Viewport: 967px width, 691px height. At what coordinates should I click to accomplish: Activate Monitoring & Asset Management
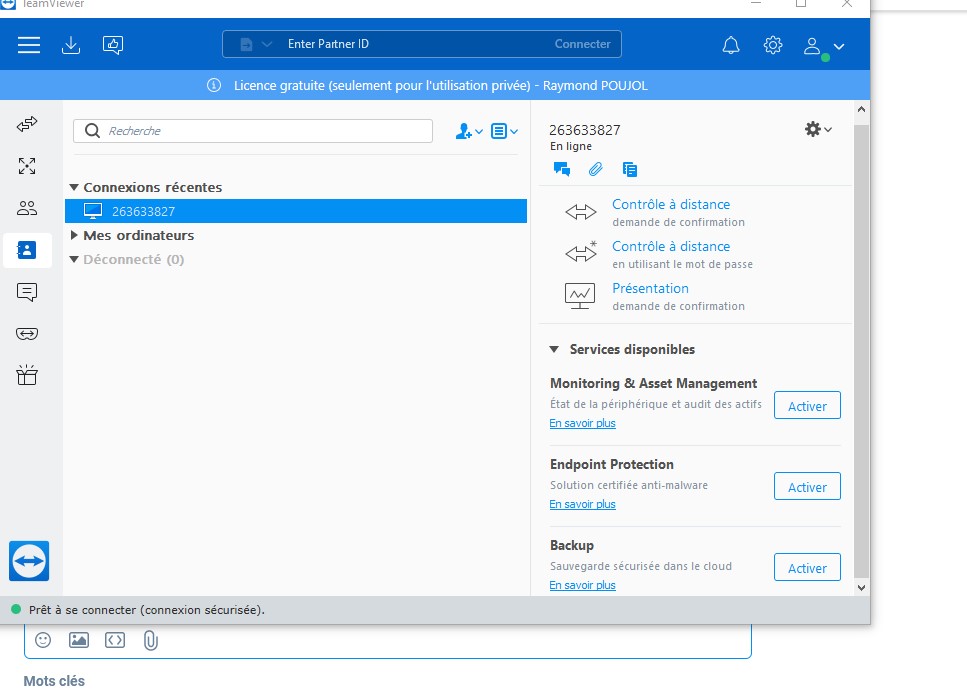pos(807,405)
